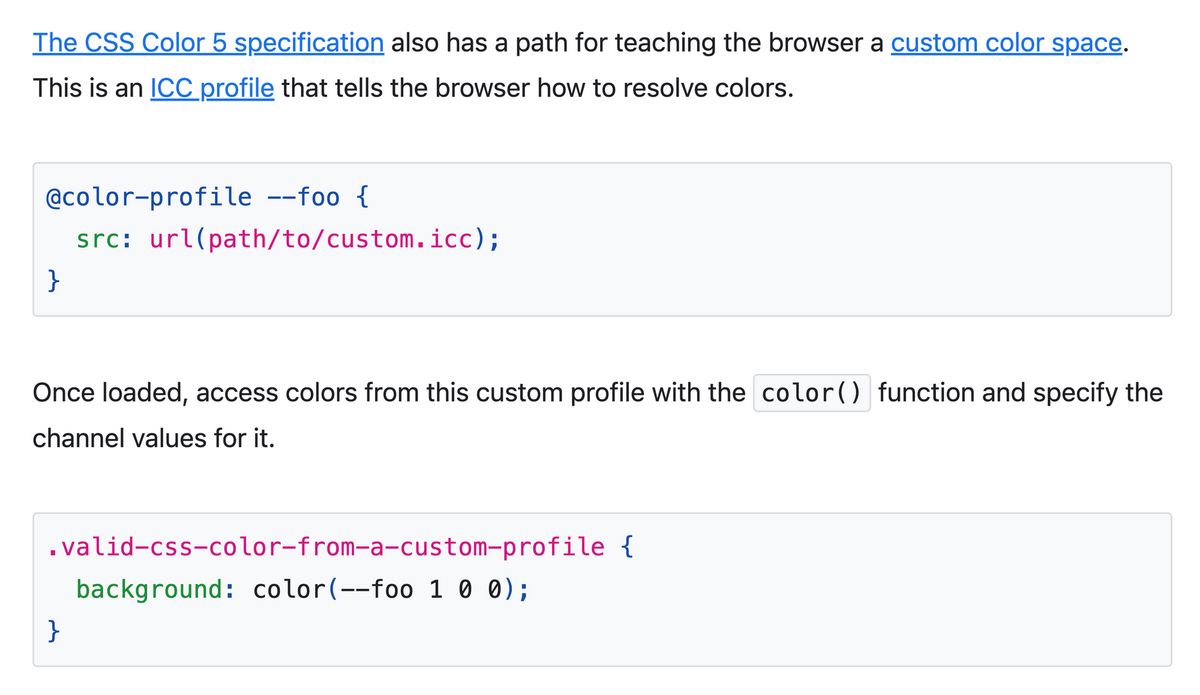This screenshot has height=695, width=1200.
Task: Click the @color-profile at-rule keyword
Action: click(x=150, y=197)
